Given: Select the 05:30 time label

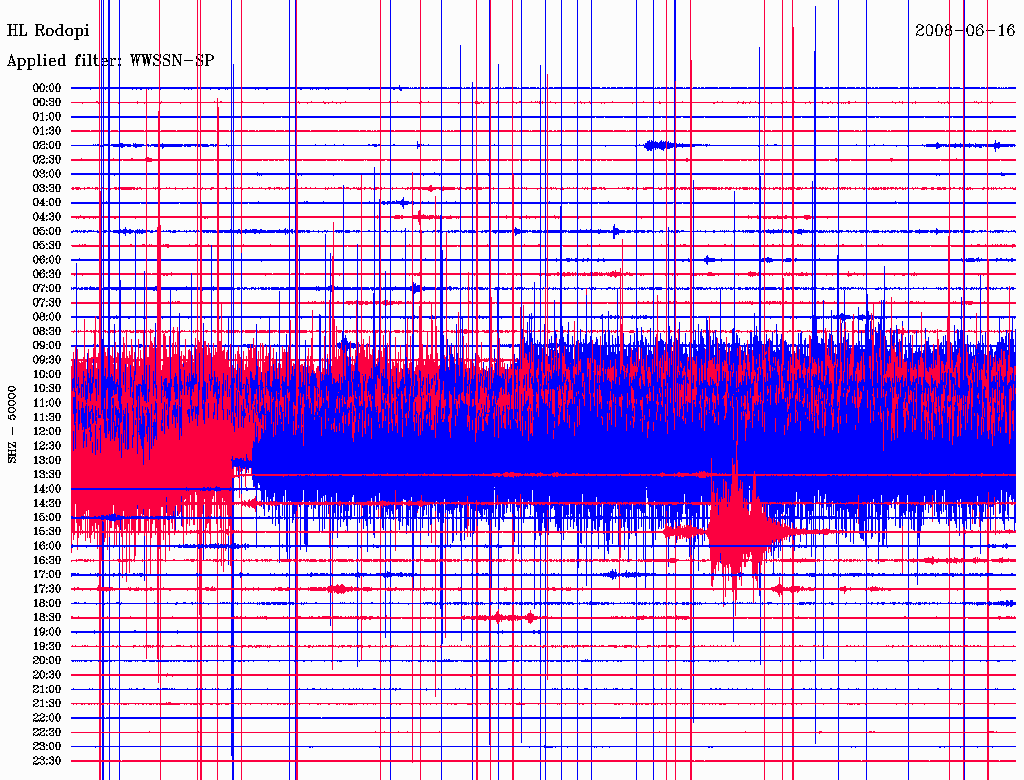Looking at the screenshot, I should tap(47, 246).
